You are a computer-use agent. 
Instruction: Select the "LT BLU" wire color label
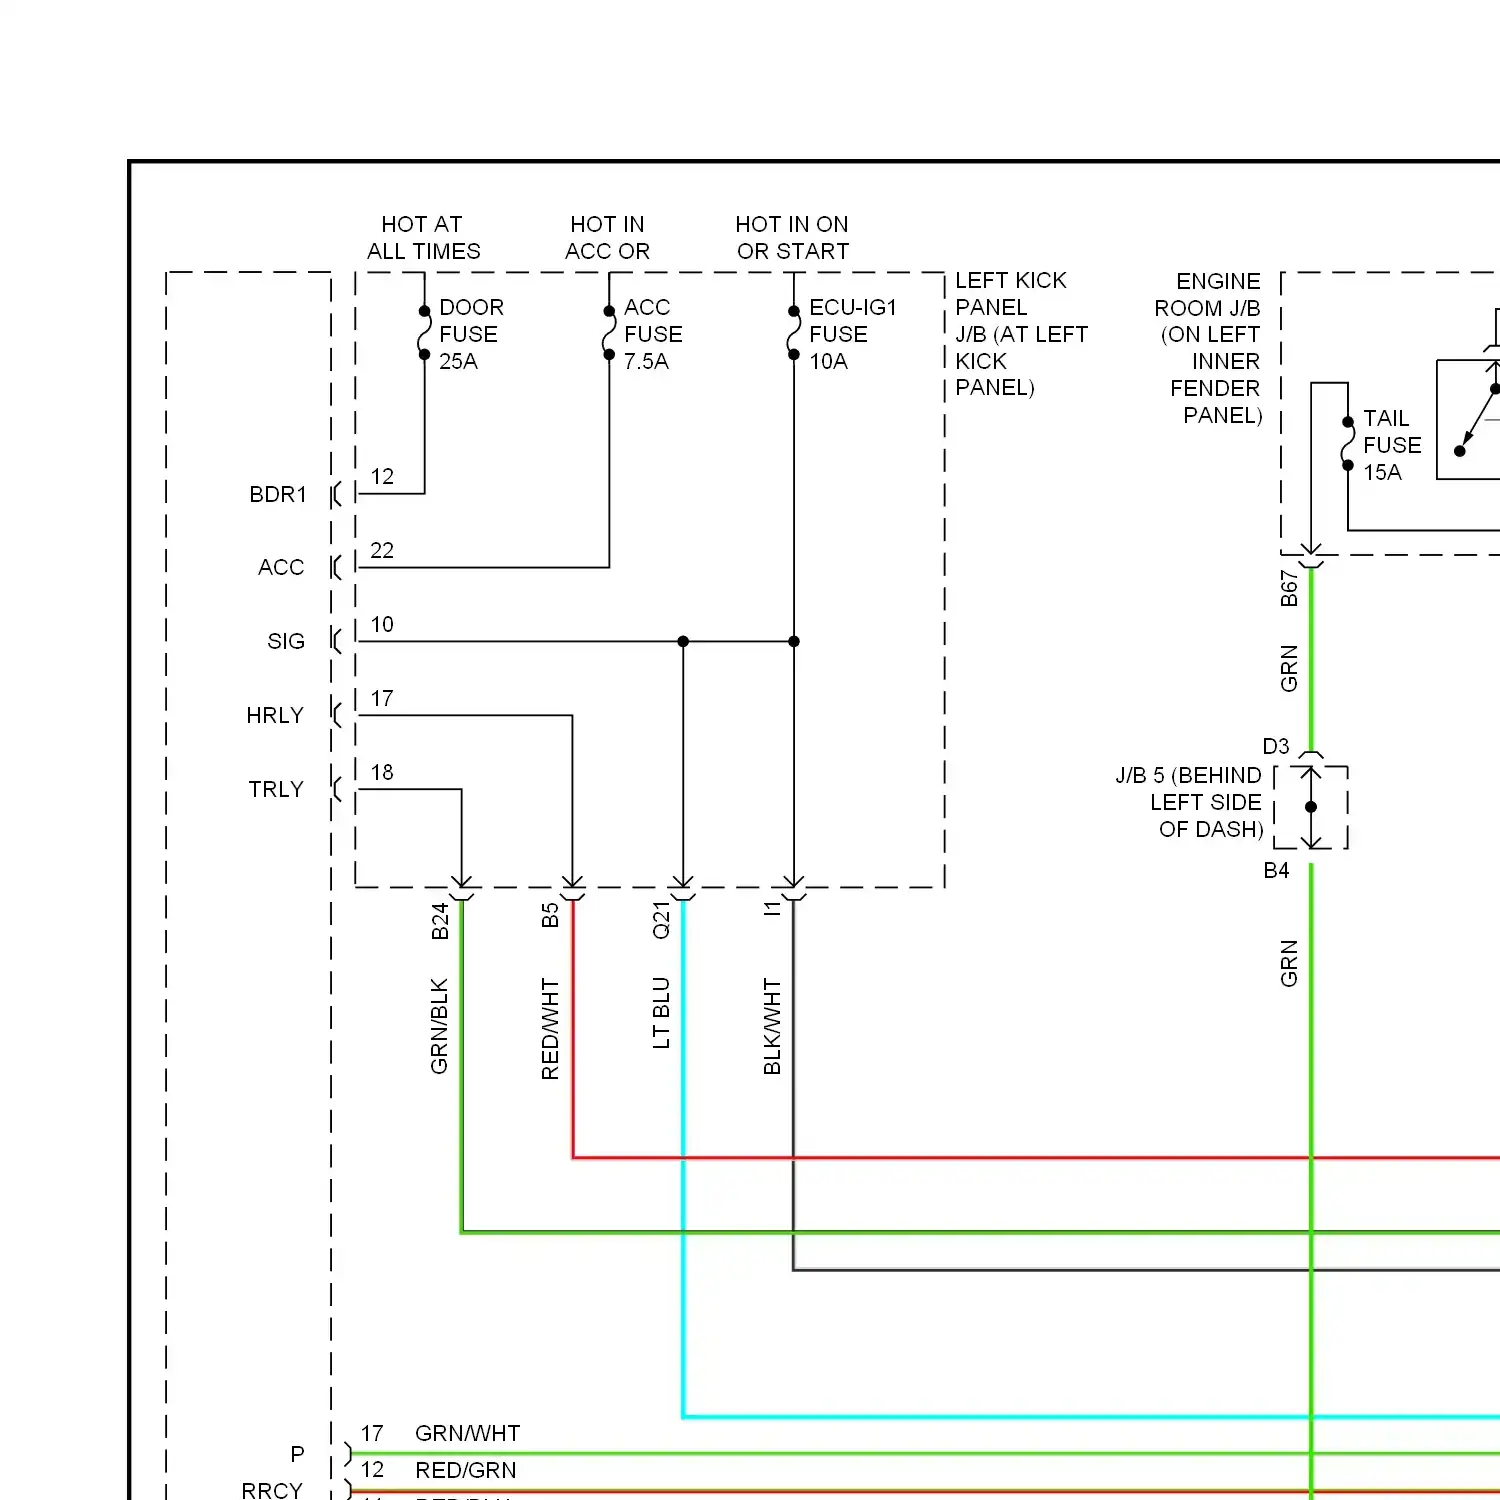[661, 1013]
